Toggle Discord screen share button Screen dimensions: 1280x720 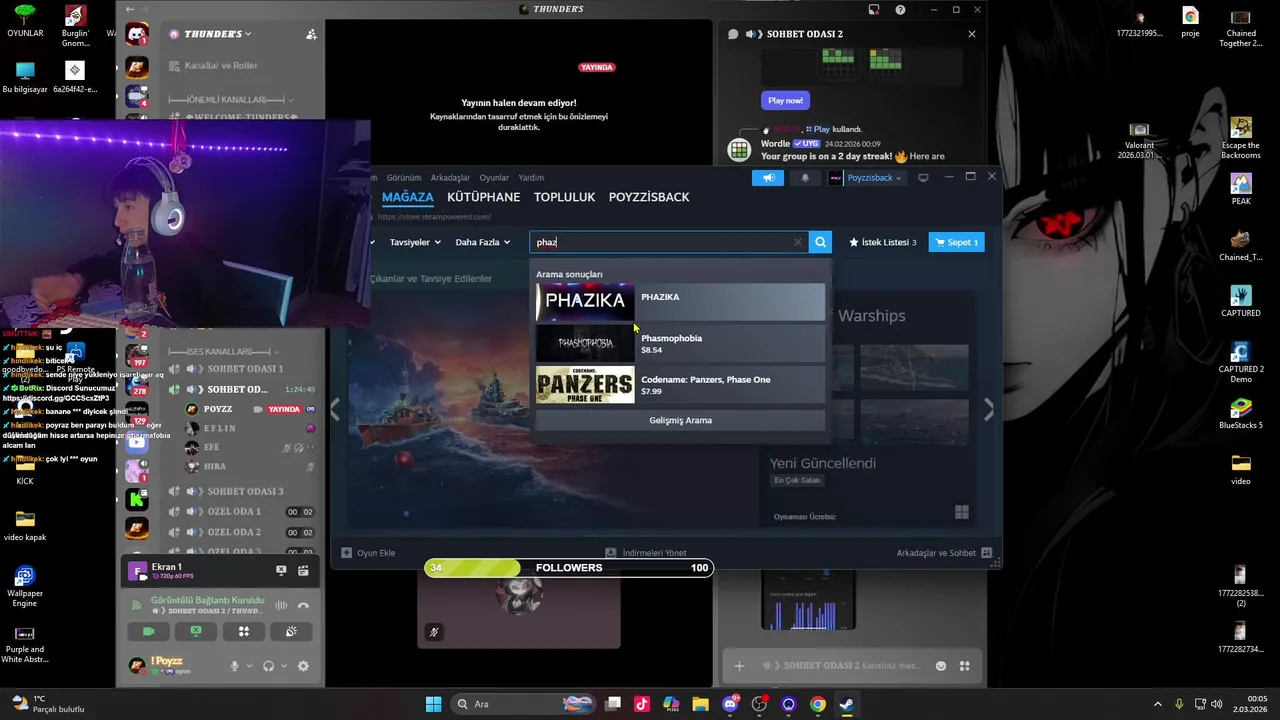point(196,631)
